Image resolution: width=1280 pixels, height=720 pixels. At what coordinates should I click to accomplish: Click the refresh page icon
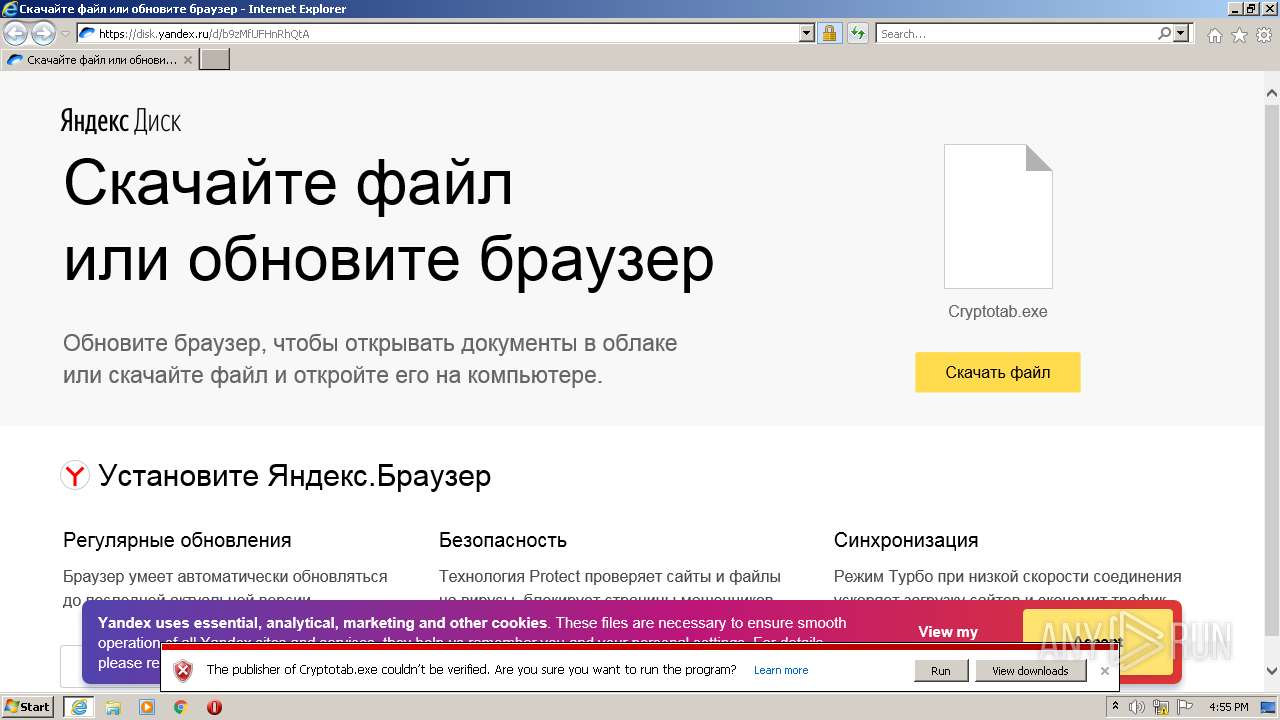(857, 33)
